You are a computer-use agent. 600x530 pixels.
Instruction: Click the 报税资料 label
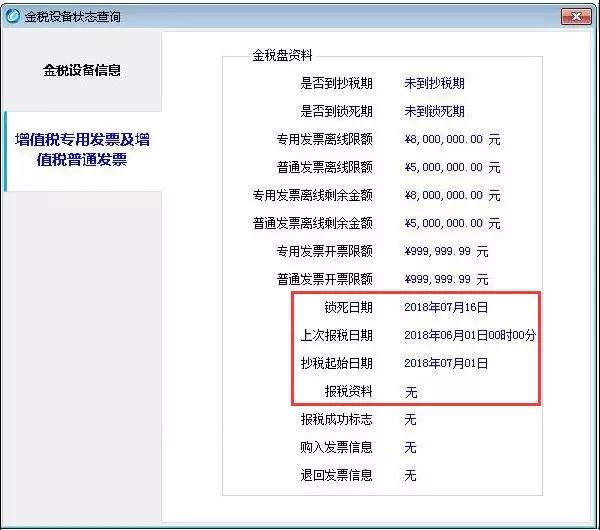349,391
